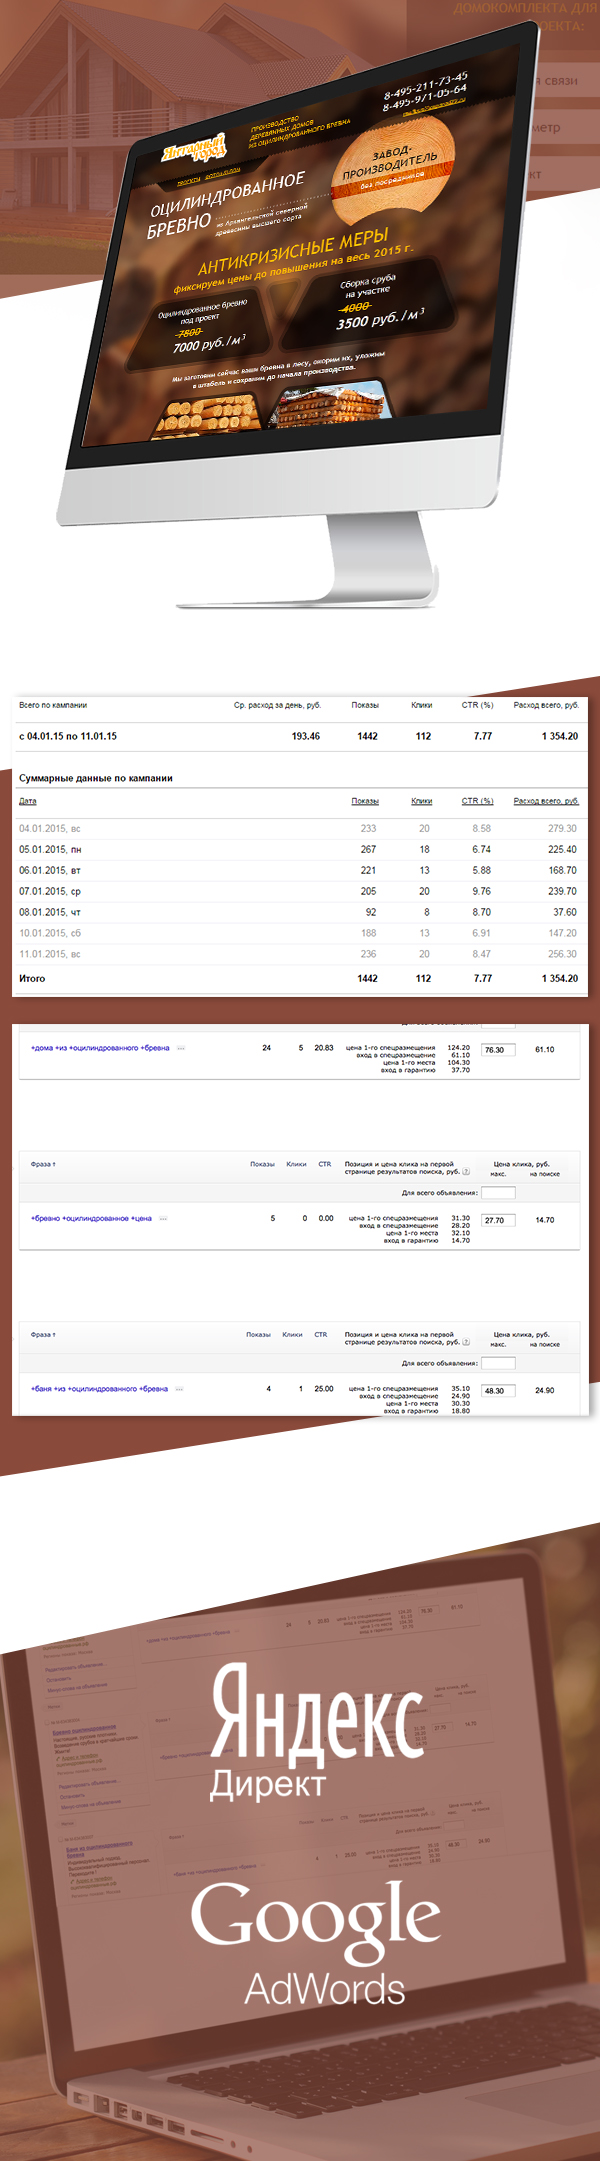Click the ОЦИЛИНДРОВАННОЕ БРЕВНО headline on the monitor

226,206
